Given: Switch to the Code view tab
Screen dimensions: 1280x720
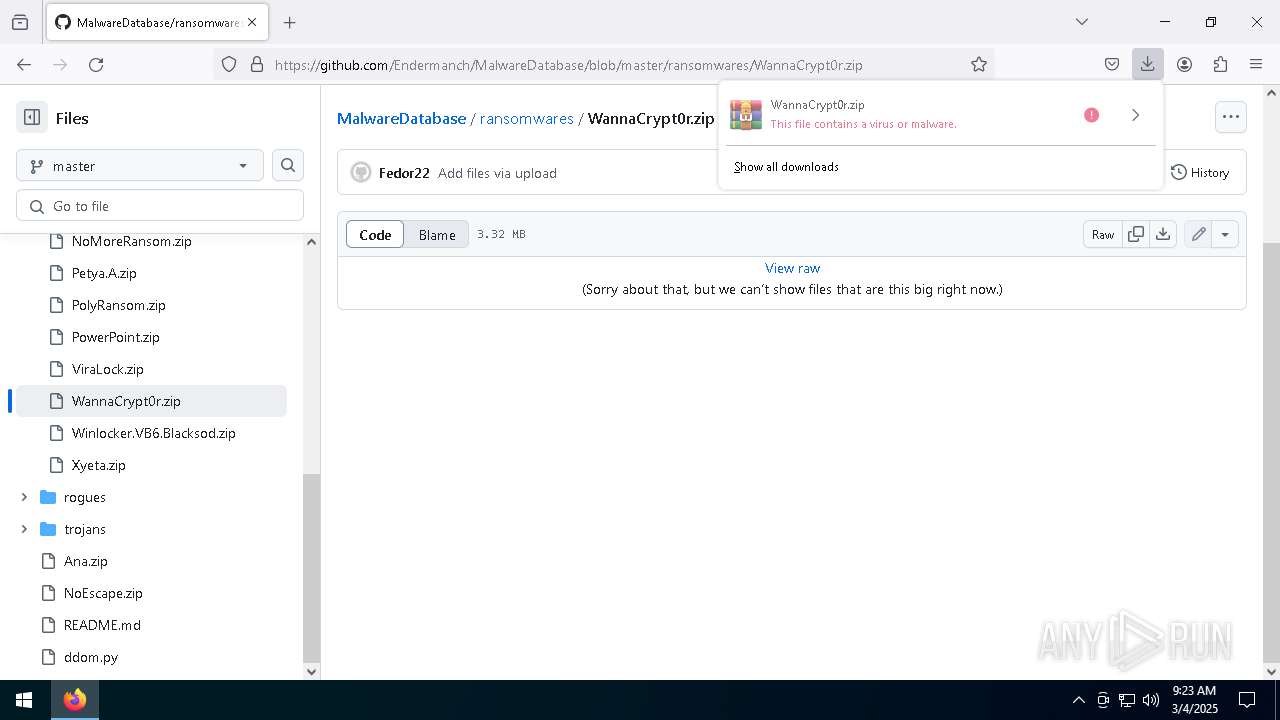Looking at the screenshot, I should [375, 234].
